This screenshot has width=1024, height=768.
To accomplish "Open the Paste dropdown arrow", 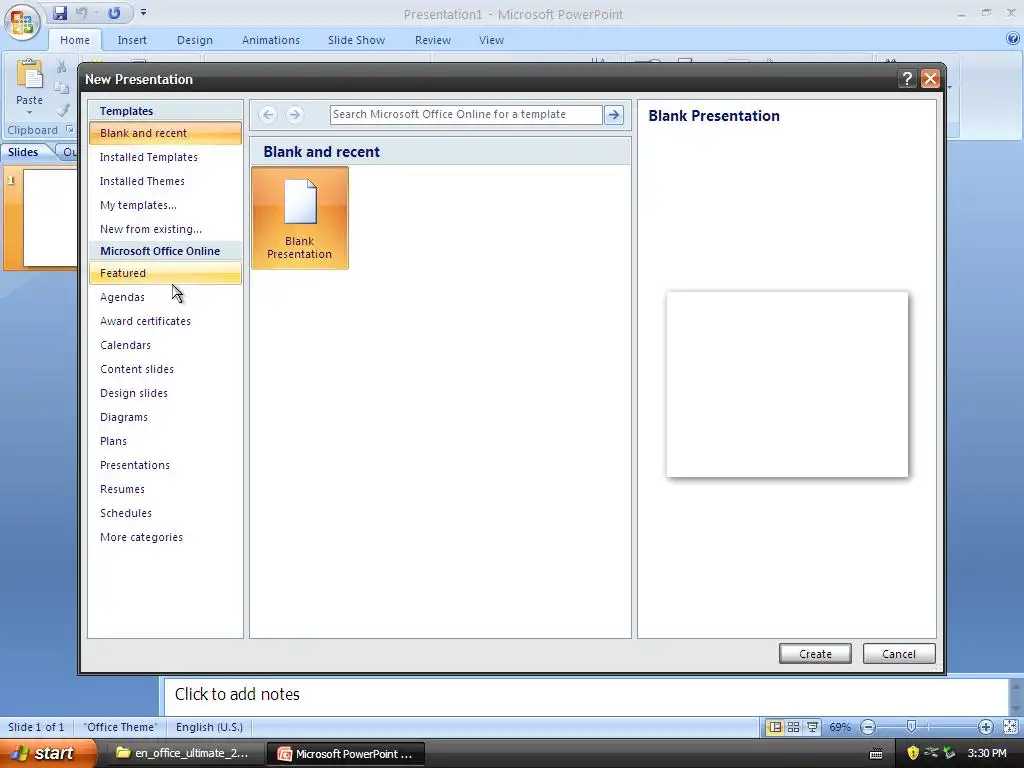I will 29,112.
